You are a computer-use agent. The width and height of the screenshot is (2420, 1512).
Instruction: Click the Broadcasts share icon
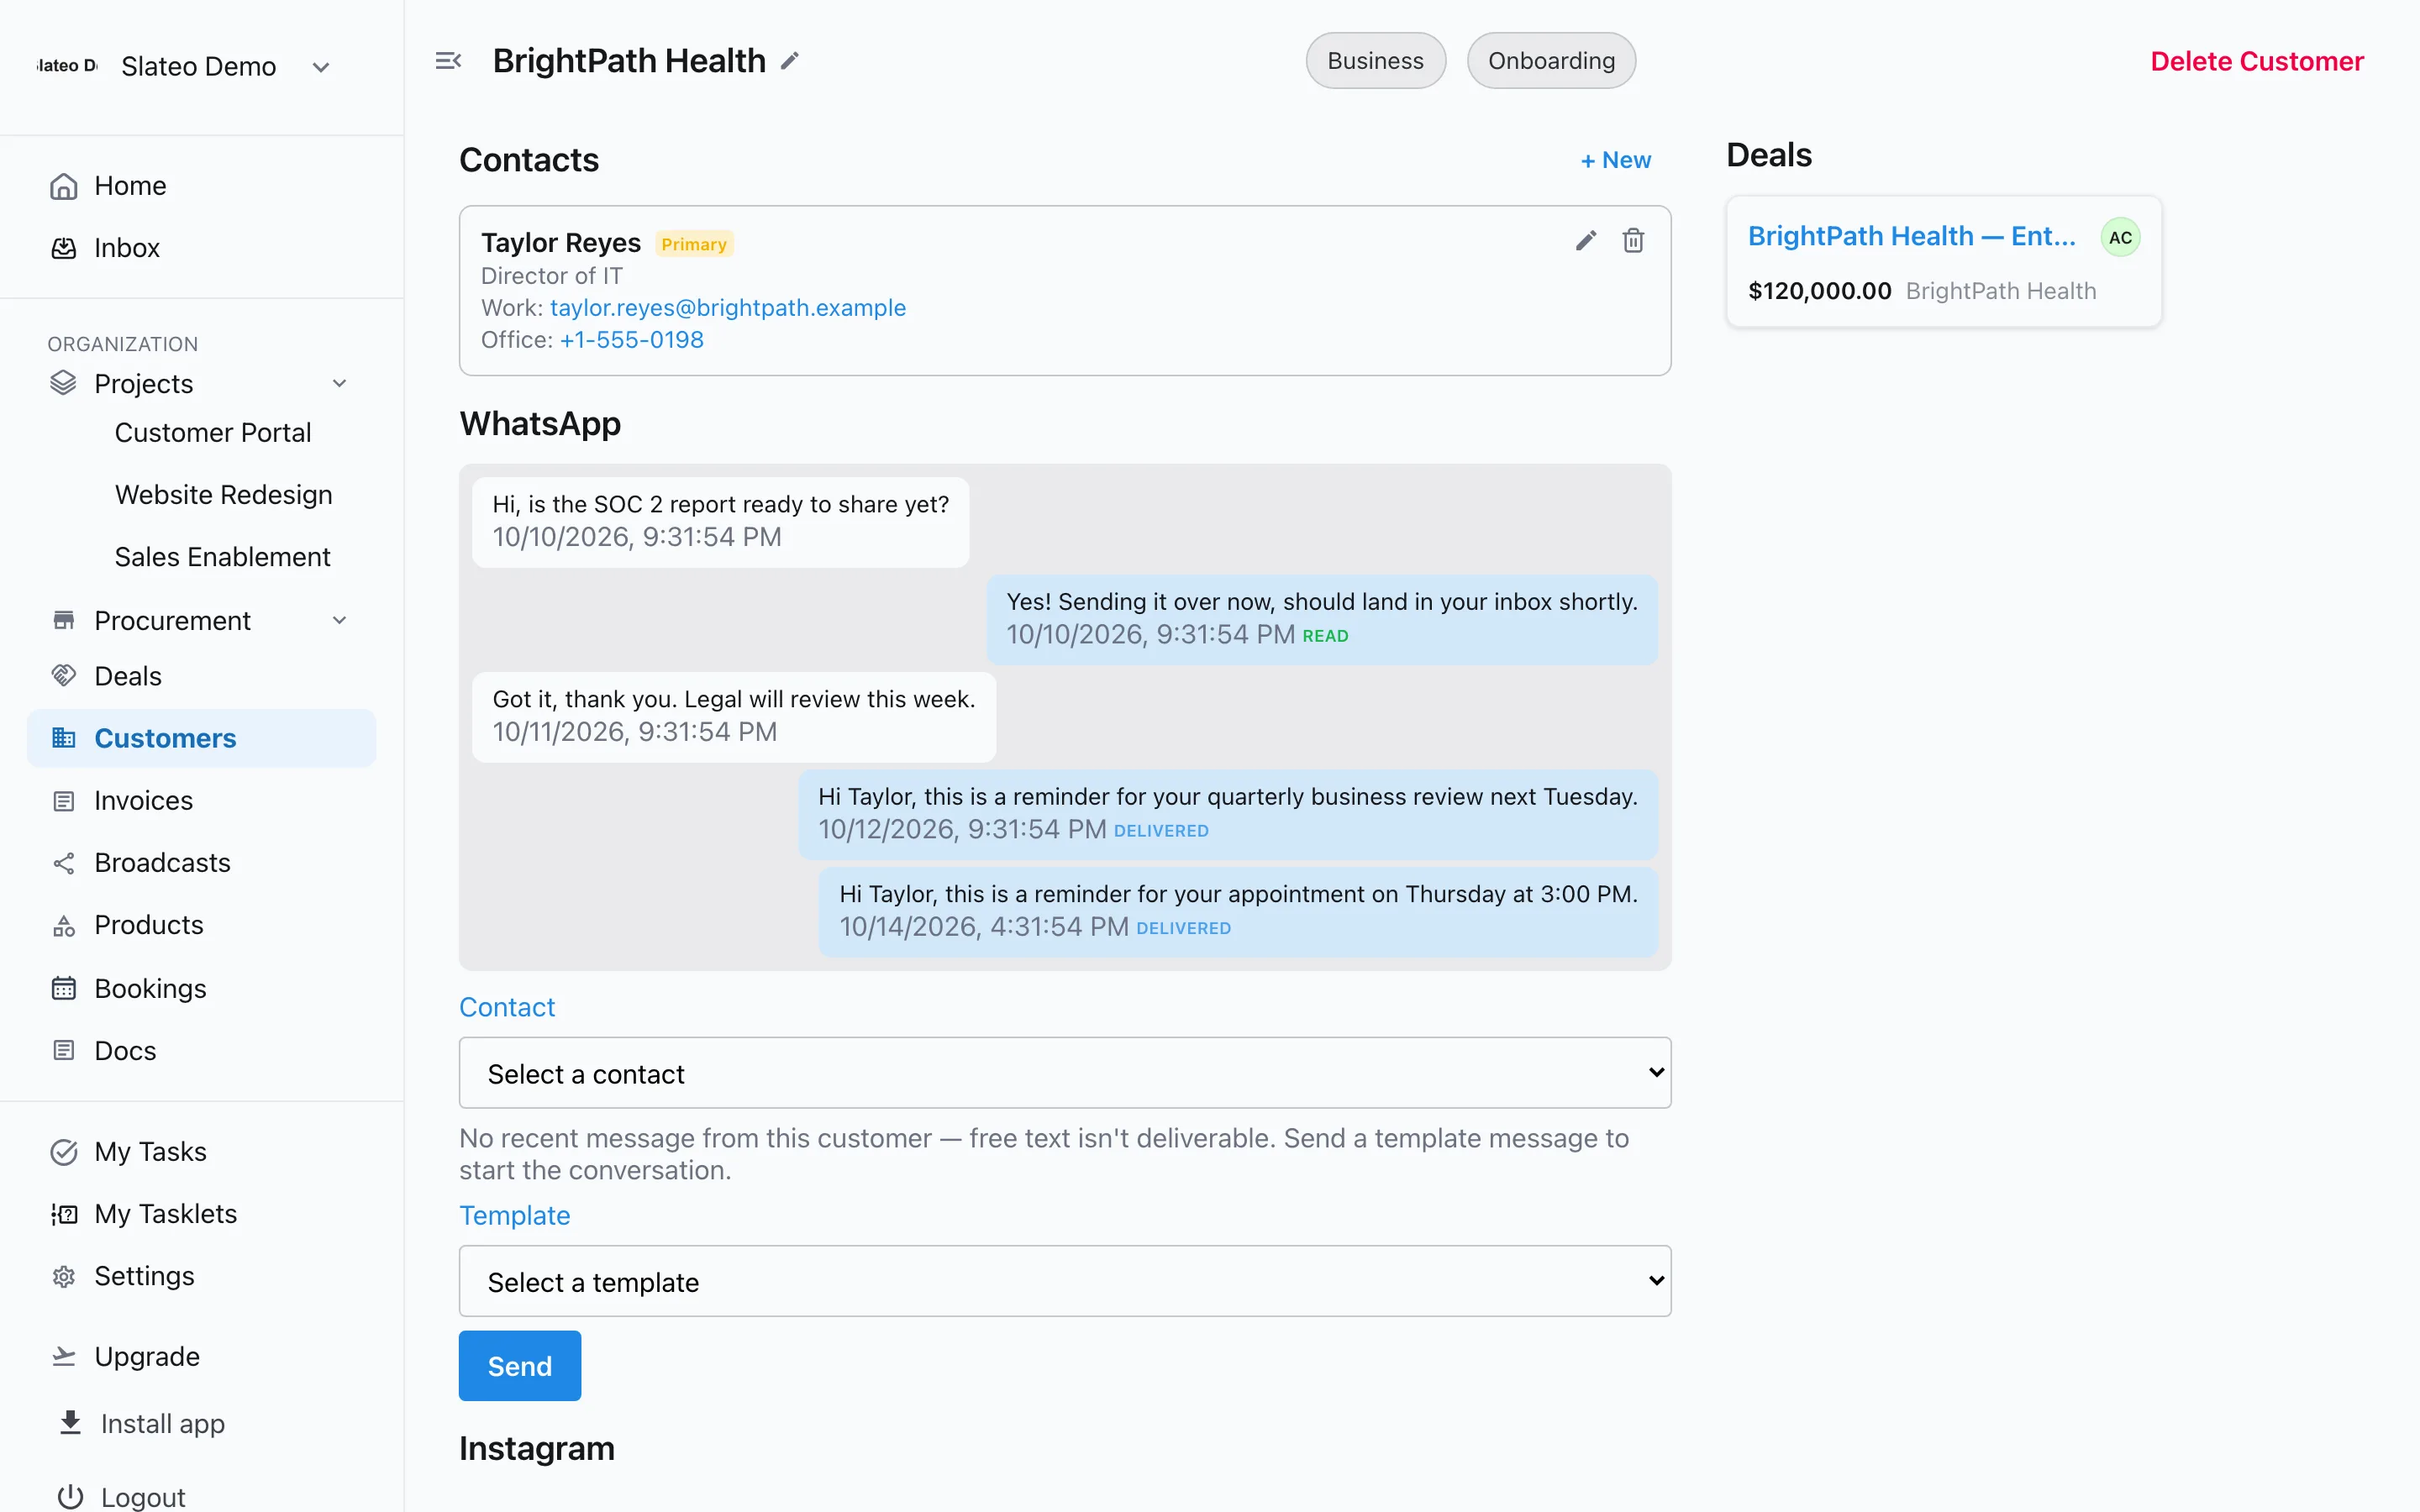pos(64,863)
